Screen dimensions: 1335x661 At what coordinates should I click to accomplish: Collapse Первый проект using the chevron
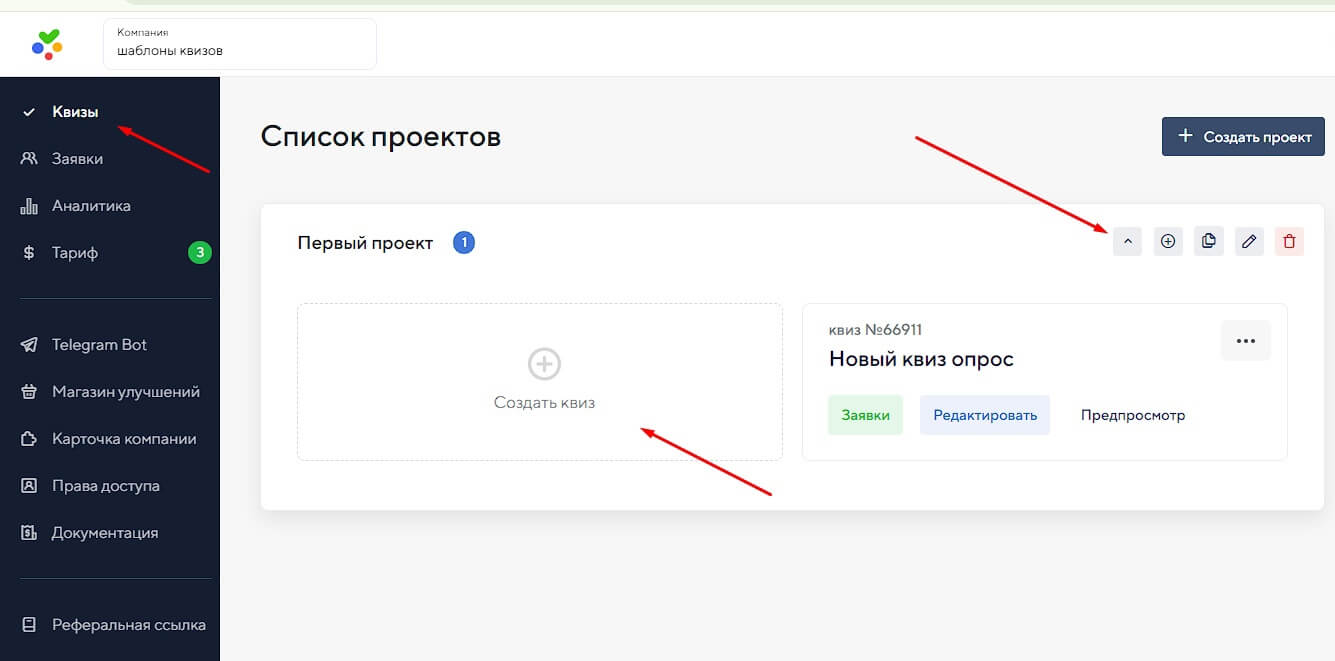[1127, 241]
